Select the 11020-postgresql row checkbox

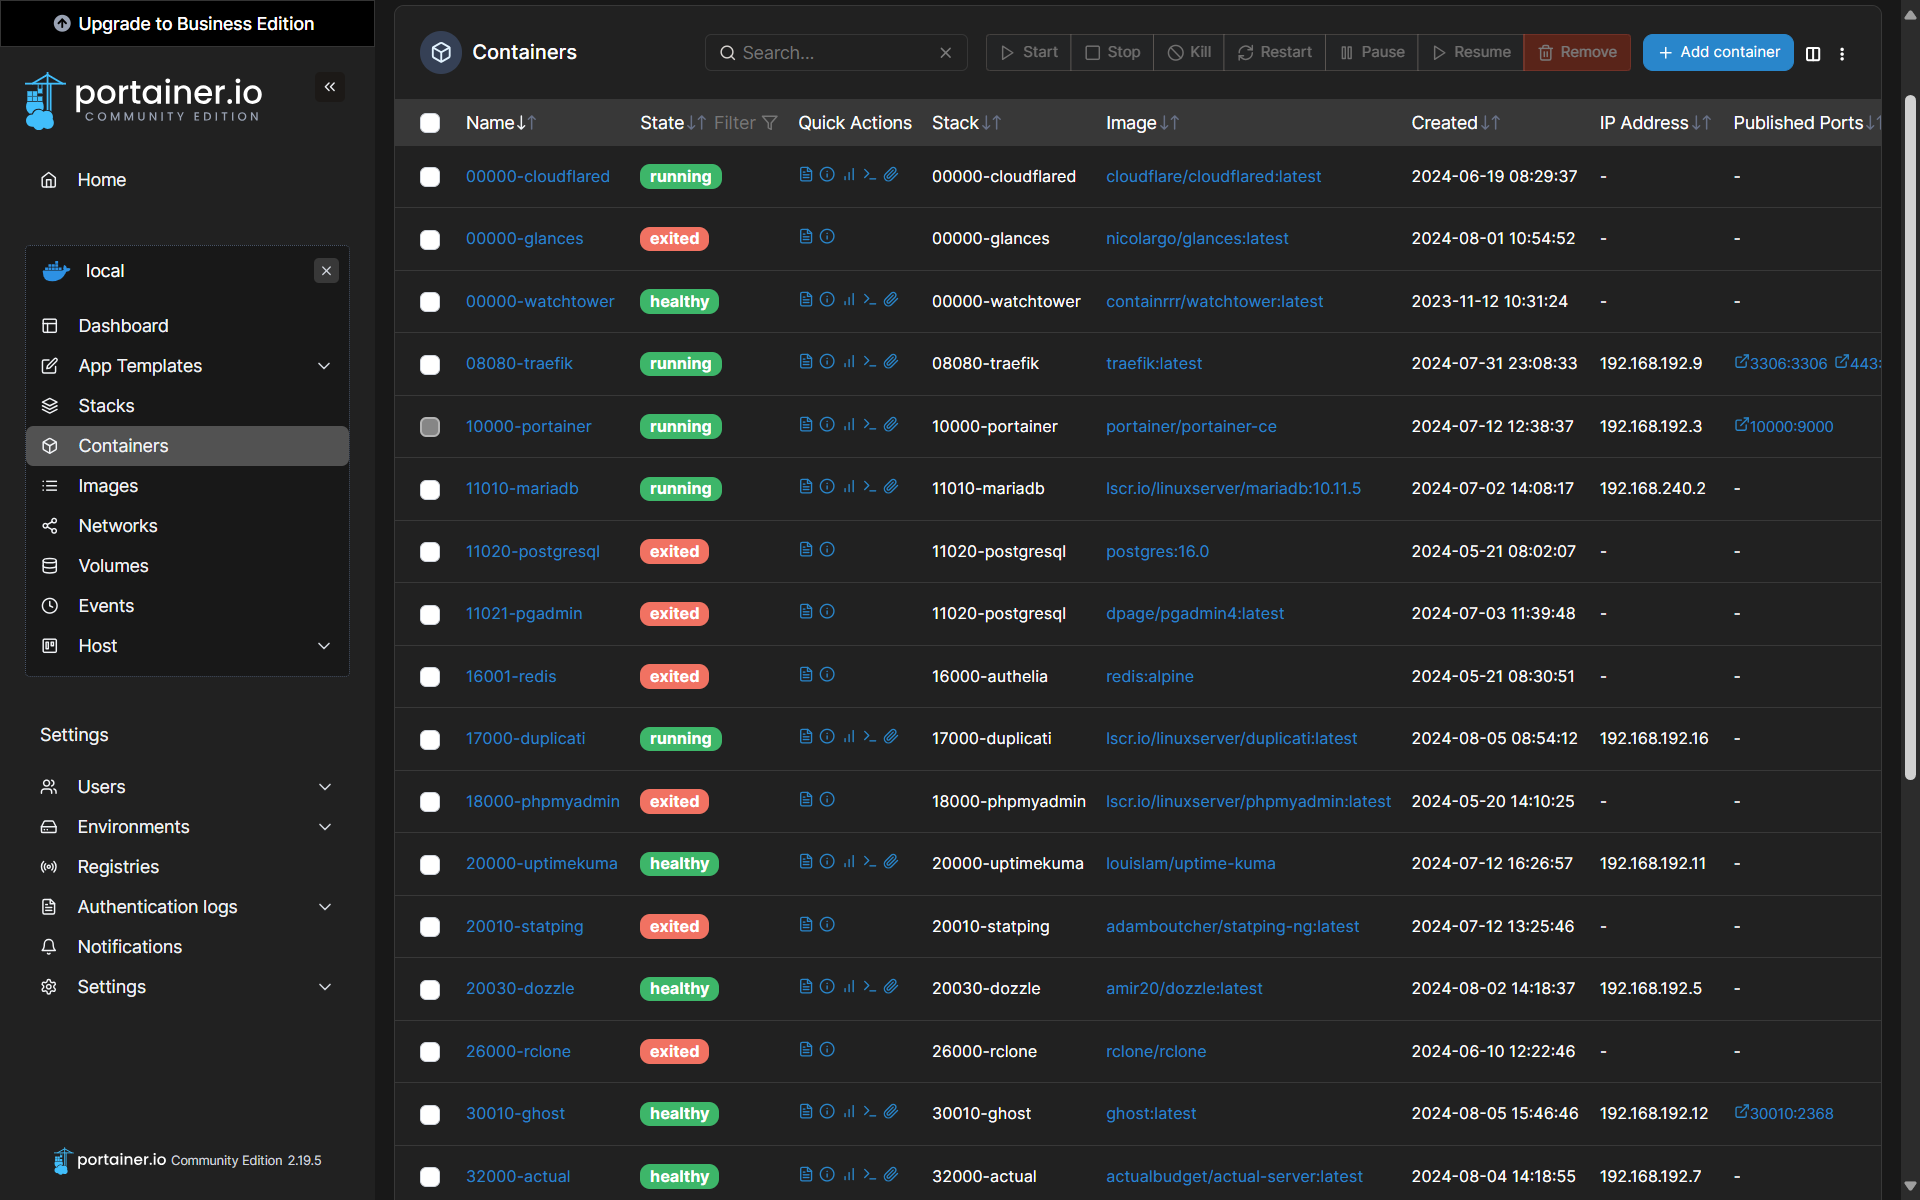coord(430,552)
